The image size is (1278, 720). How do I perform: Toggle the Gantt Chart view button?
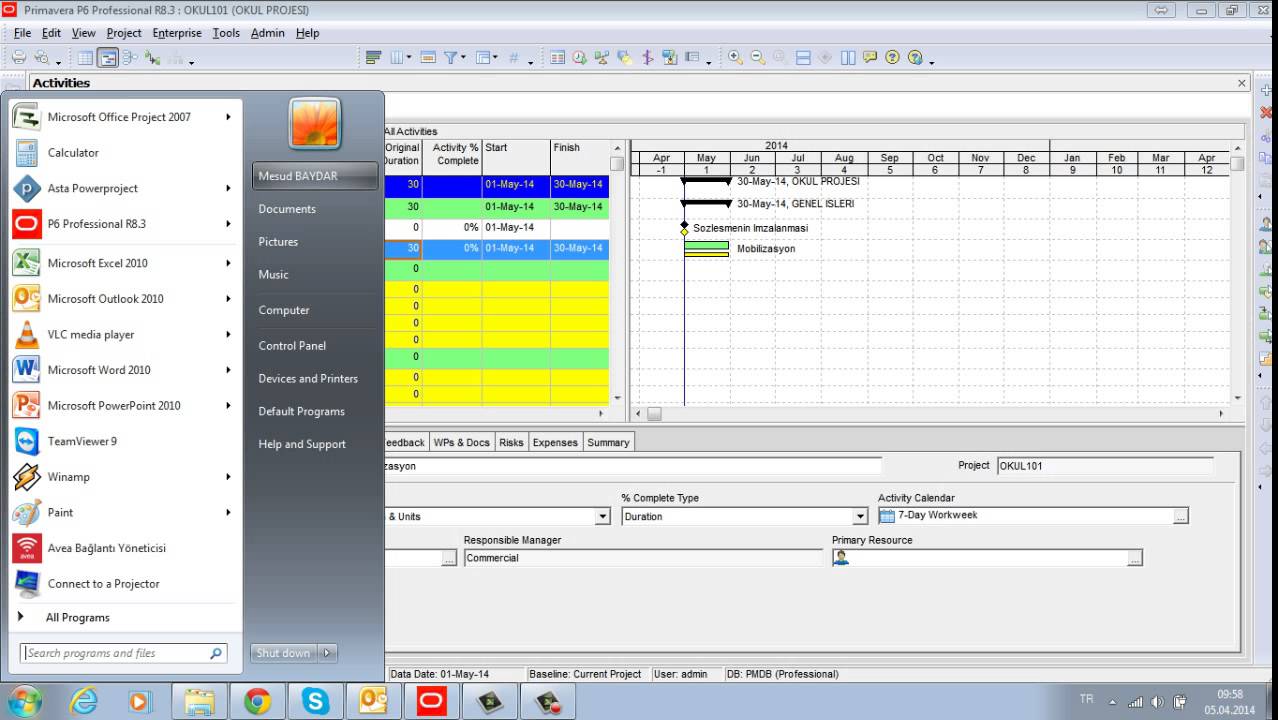coord(108,58)
